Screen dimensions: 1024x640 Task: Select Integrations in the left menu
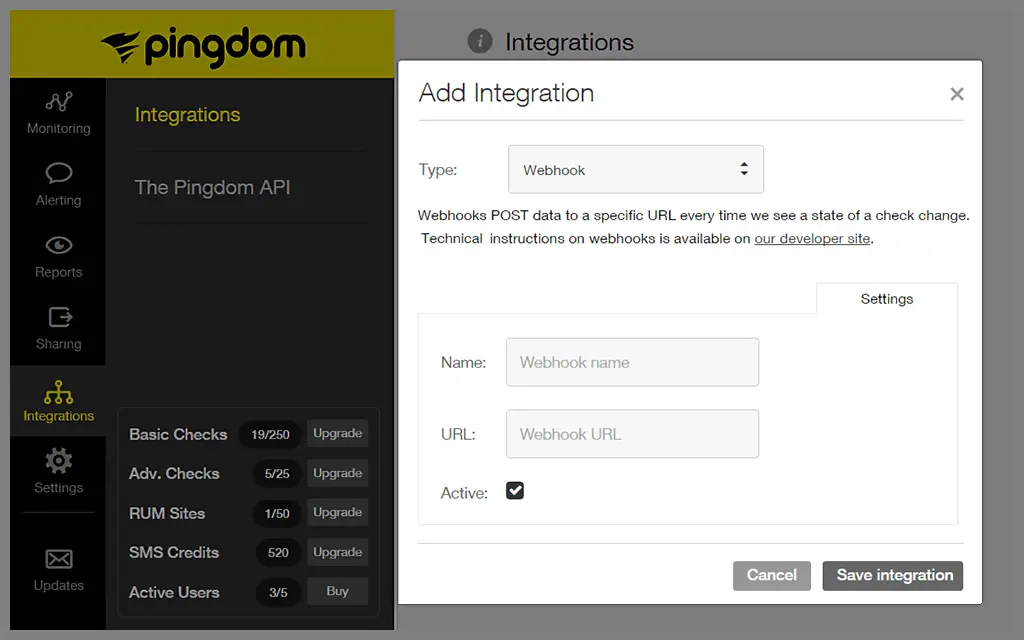pyautogui.click(x=186, y=115)
